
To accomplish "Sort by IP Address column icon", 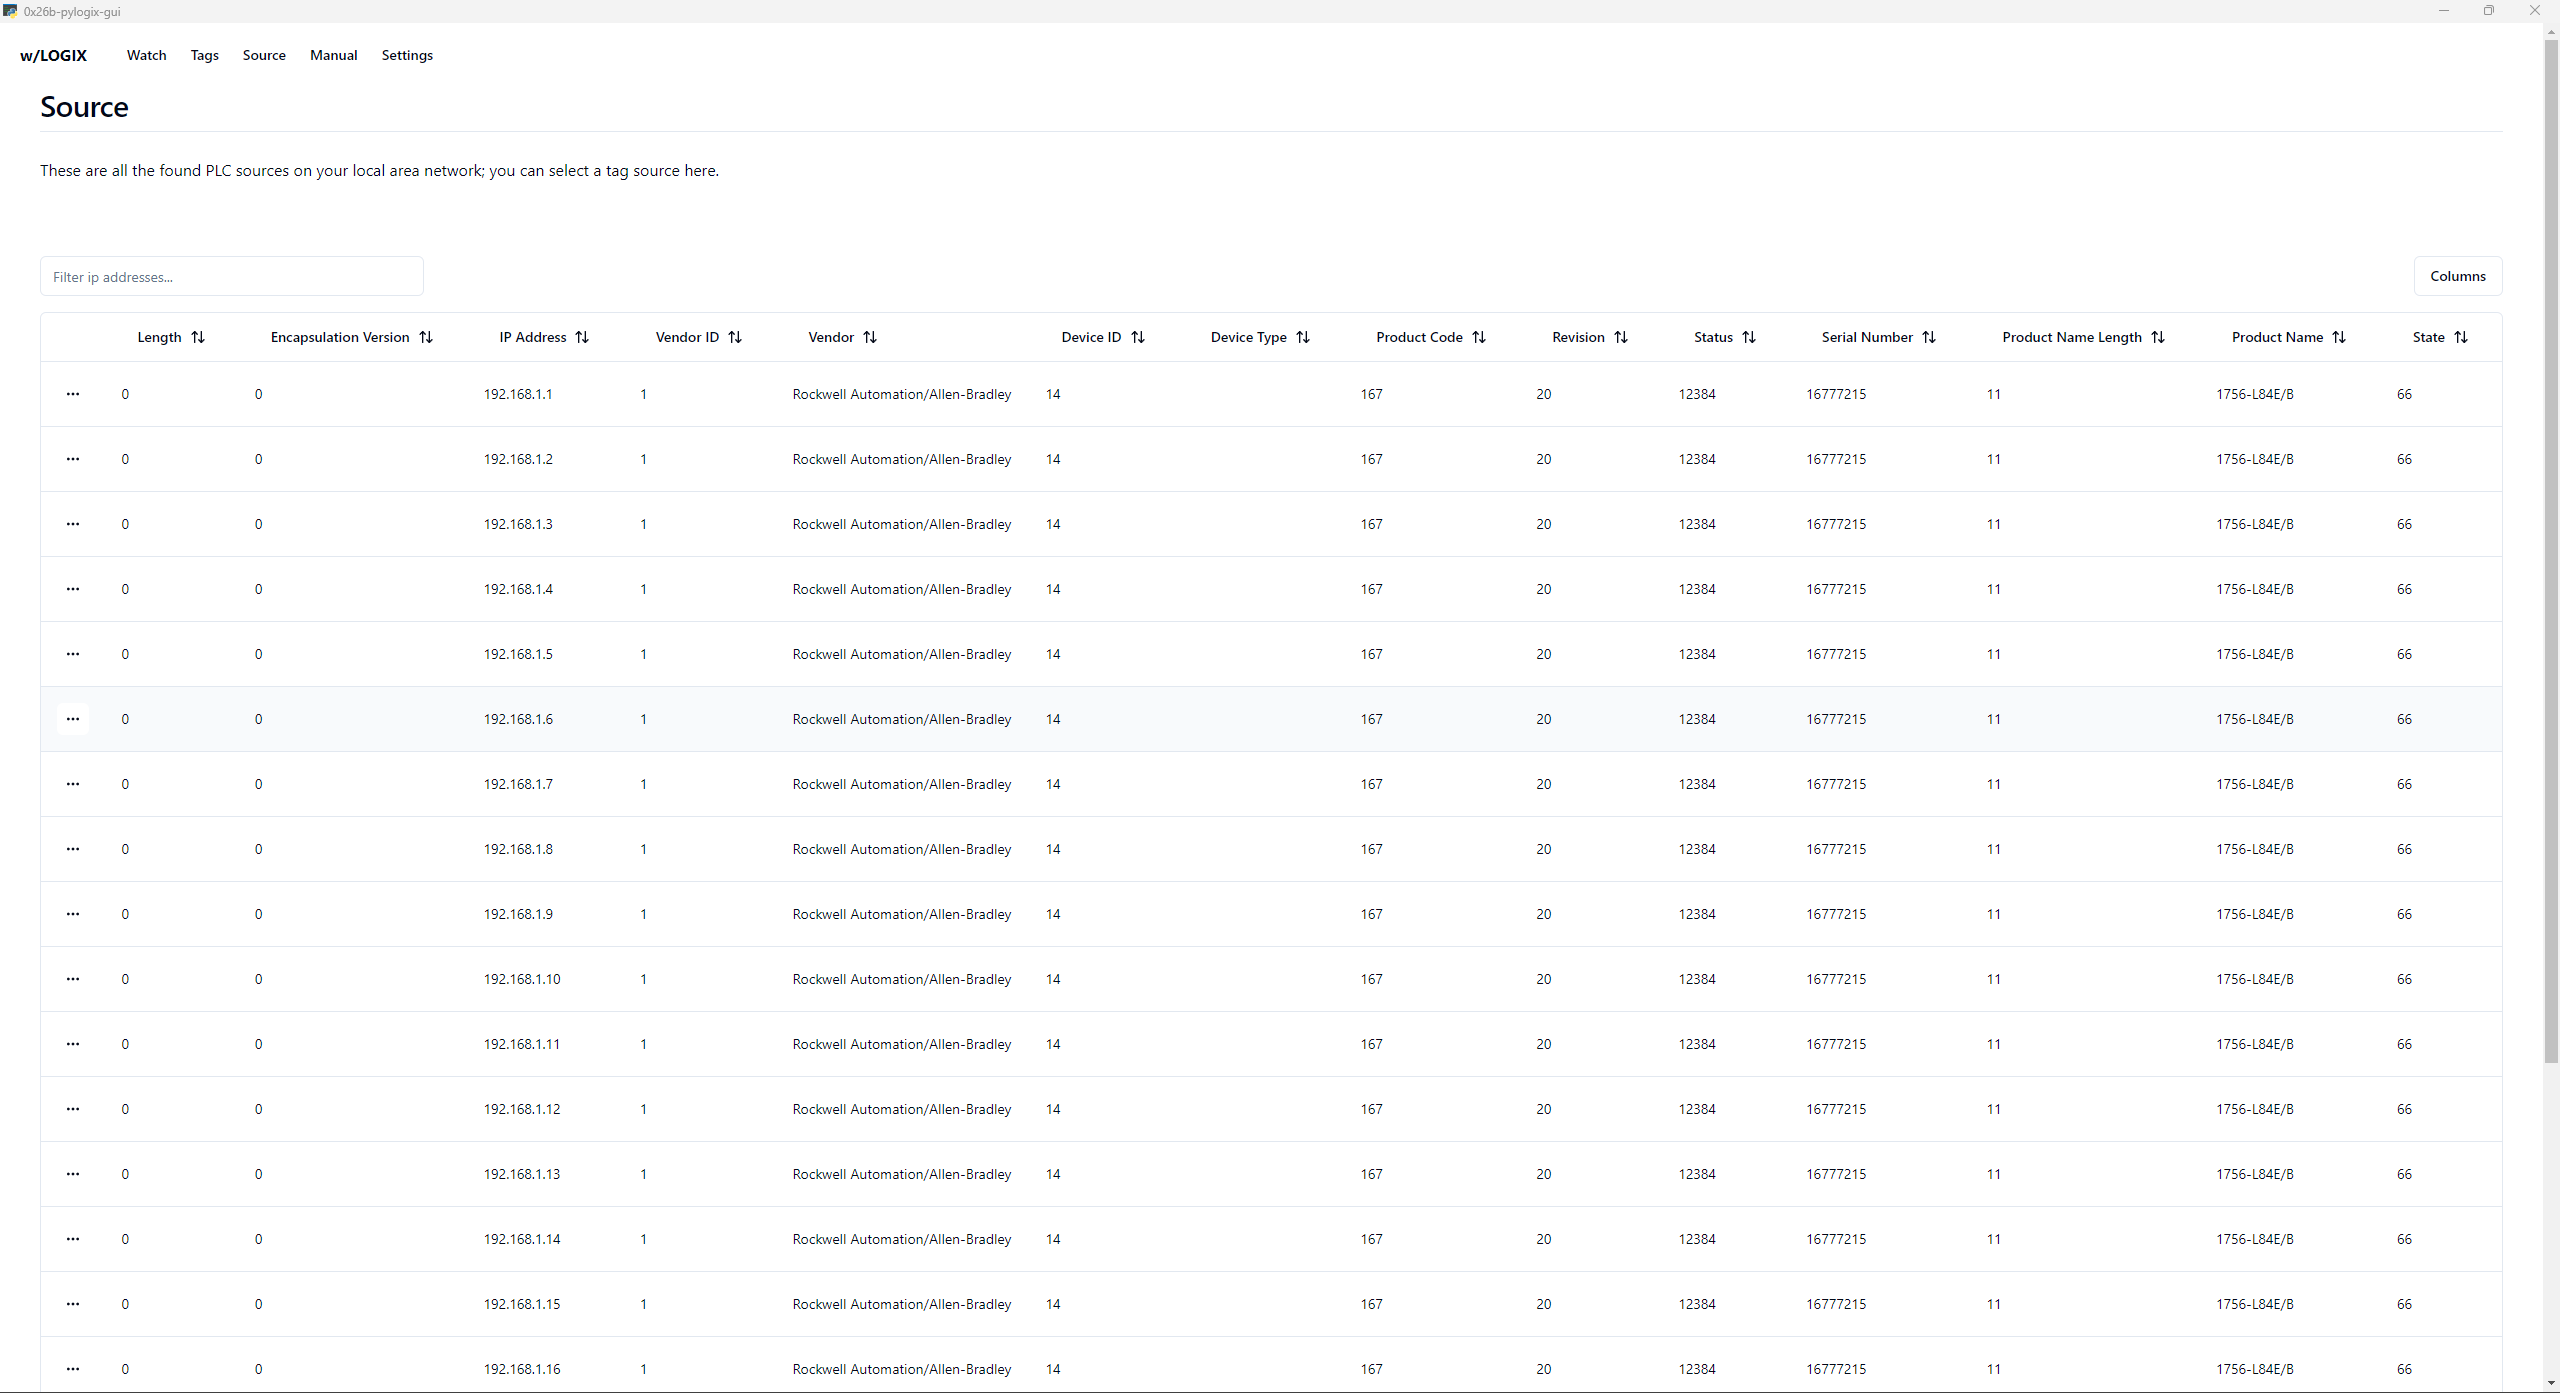I will point(582,337).
